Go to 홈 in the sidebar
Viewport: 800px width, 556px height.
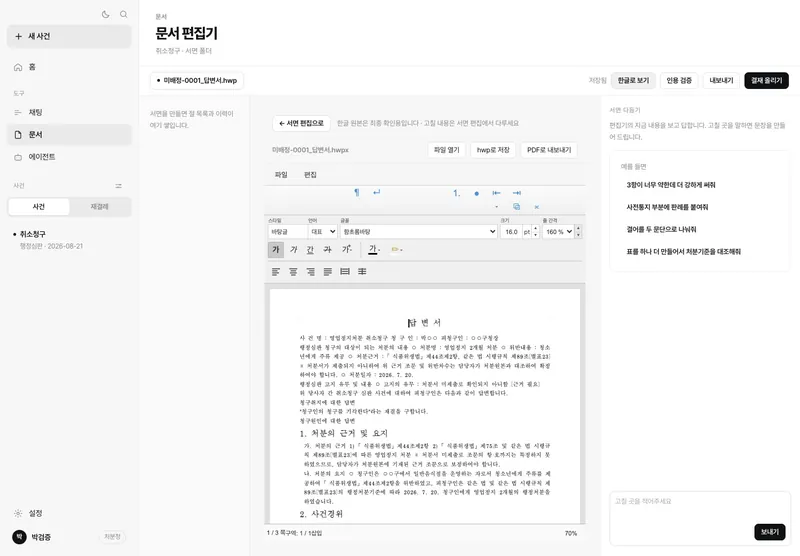[x=69, y=67]
